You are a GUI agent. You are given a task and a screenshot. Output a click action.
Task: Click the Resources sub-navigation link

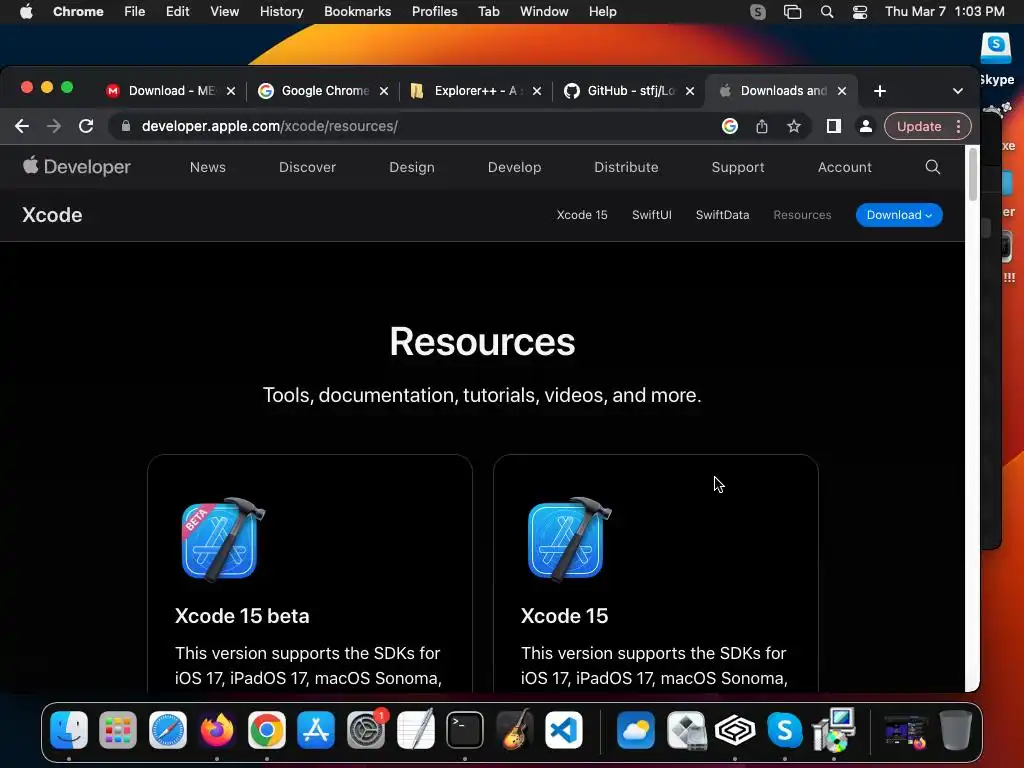click(x=802, y=215)
